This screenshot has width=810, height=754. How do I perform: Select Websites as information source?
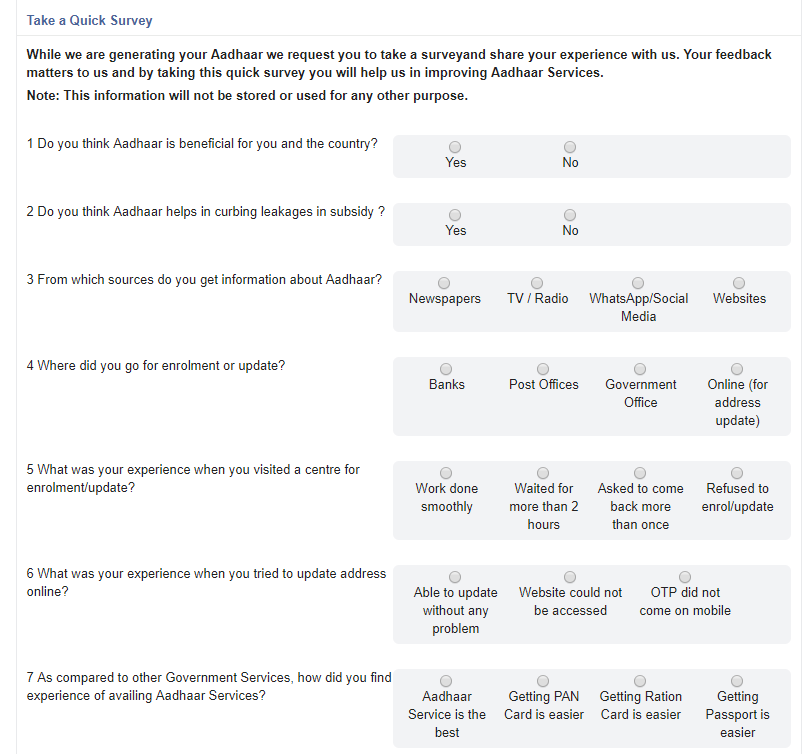tap(739, 283)
